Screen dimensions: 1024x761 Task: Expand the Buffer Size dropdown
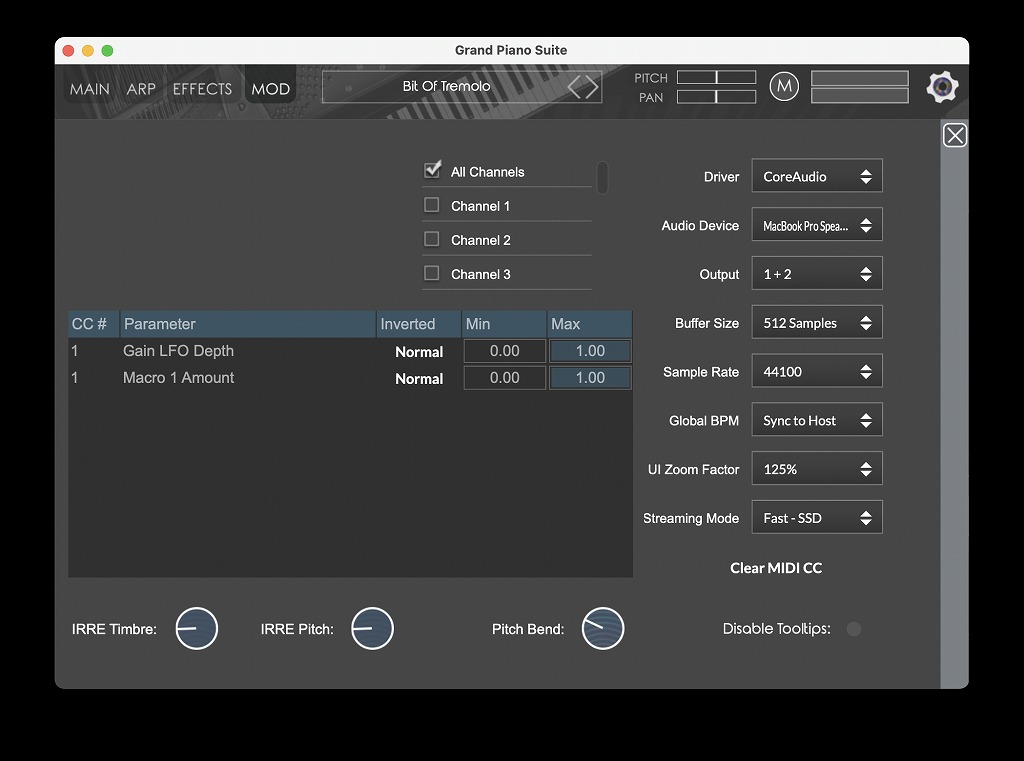pos(817,323)
